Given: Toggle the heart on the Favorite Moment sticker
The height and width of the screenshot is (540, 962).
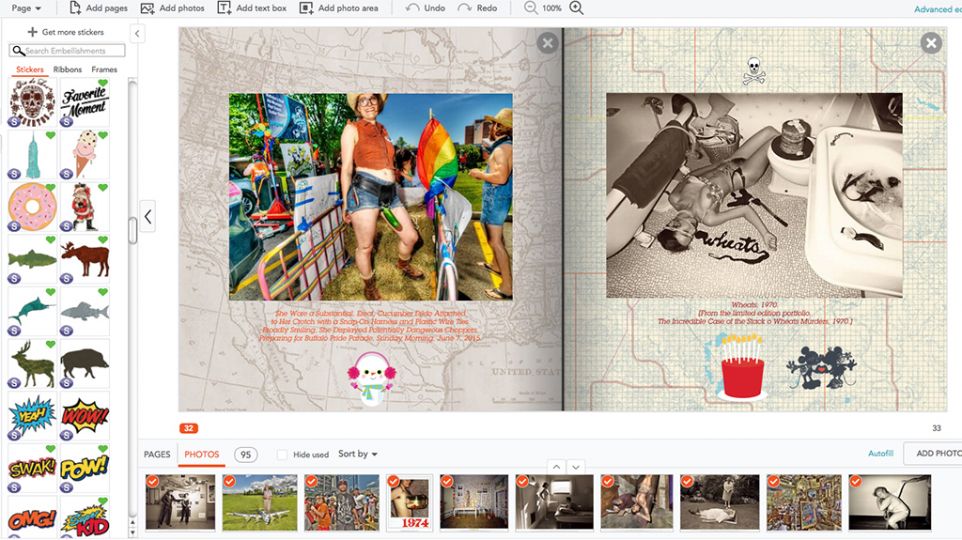Looking at the screenshot, I should (103, 83).
